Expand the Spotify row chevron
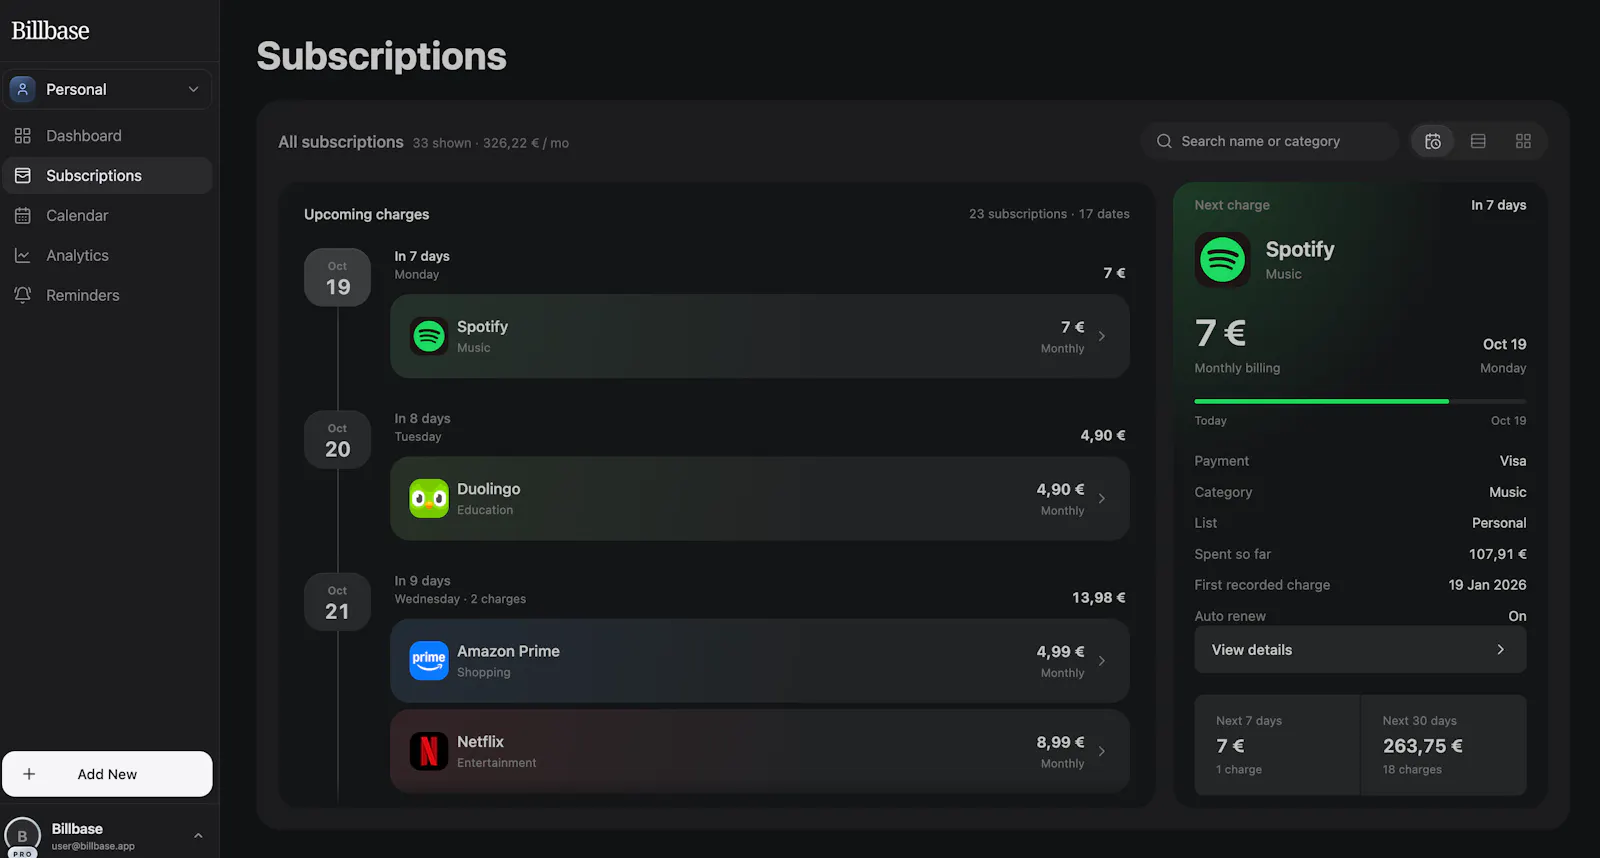Screen dimensions: 1600x858 coord(1102,336)
